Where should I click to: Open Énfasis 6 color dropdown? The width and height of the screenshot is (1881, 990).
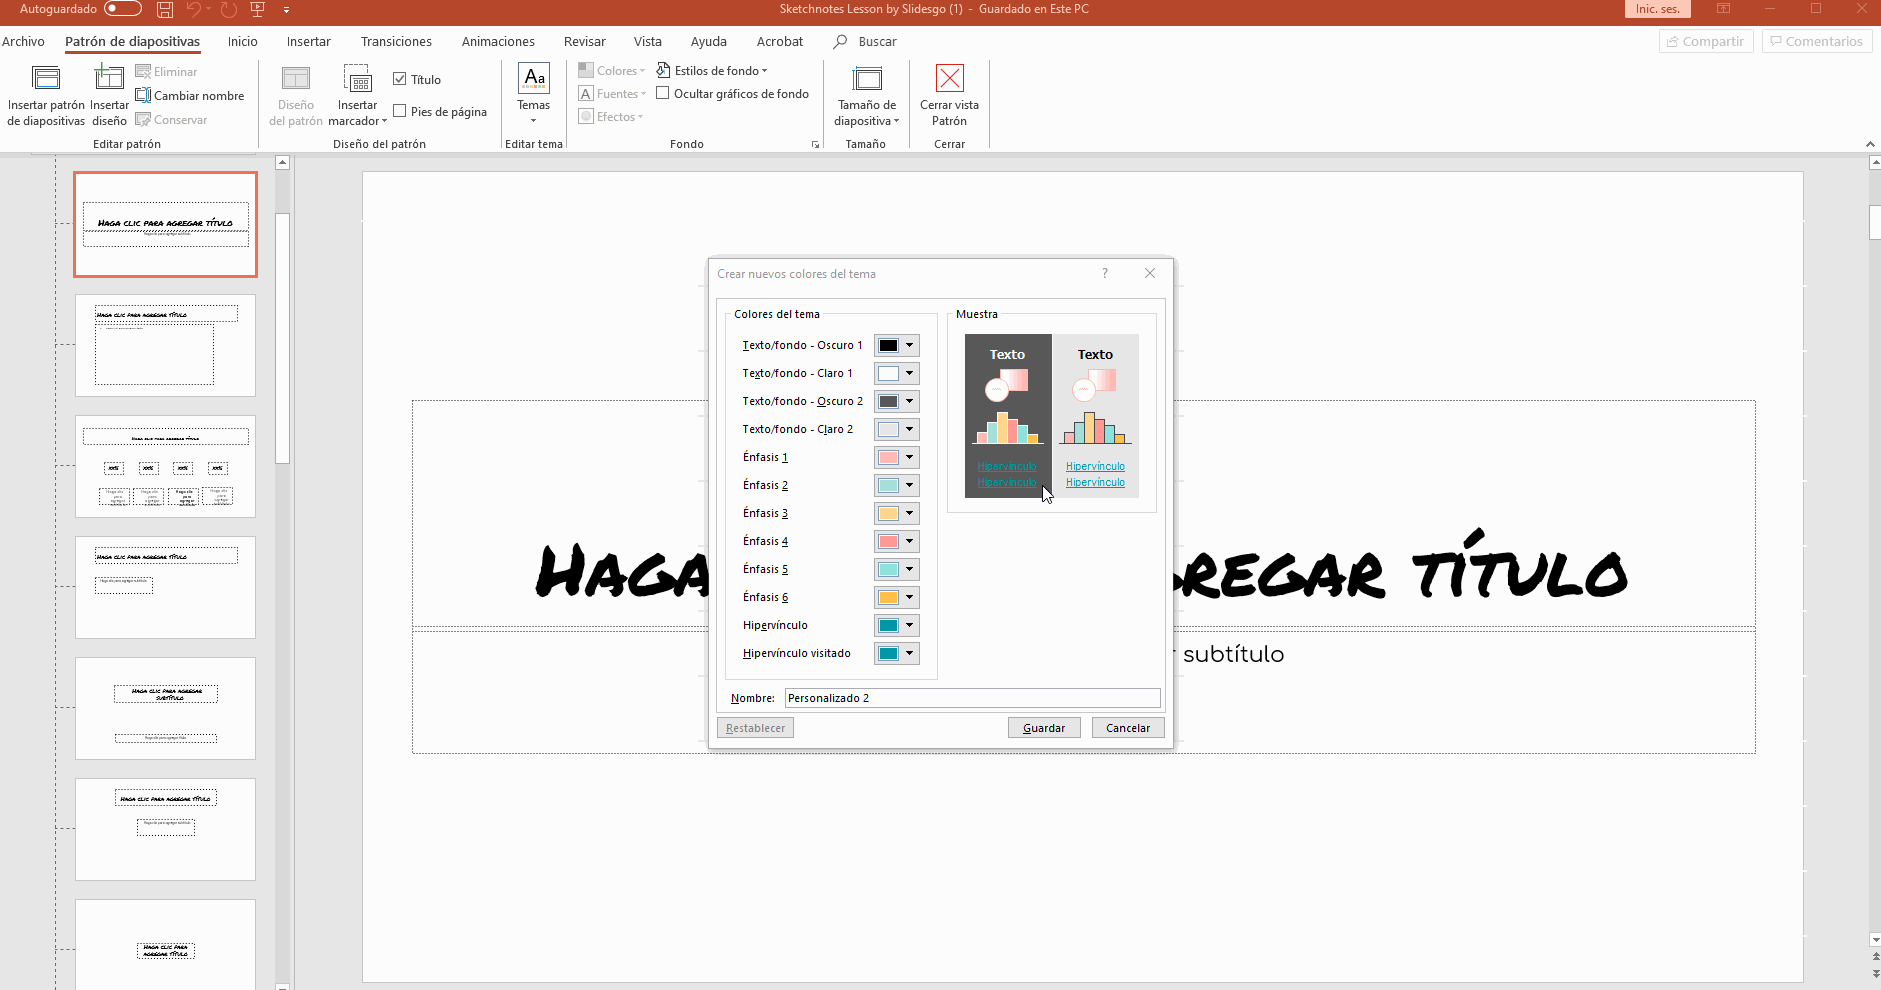coord(897,597)
